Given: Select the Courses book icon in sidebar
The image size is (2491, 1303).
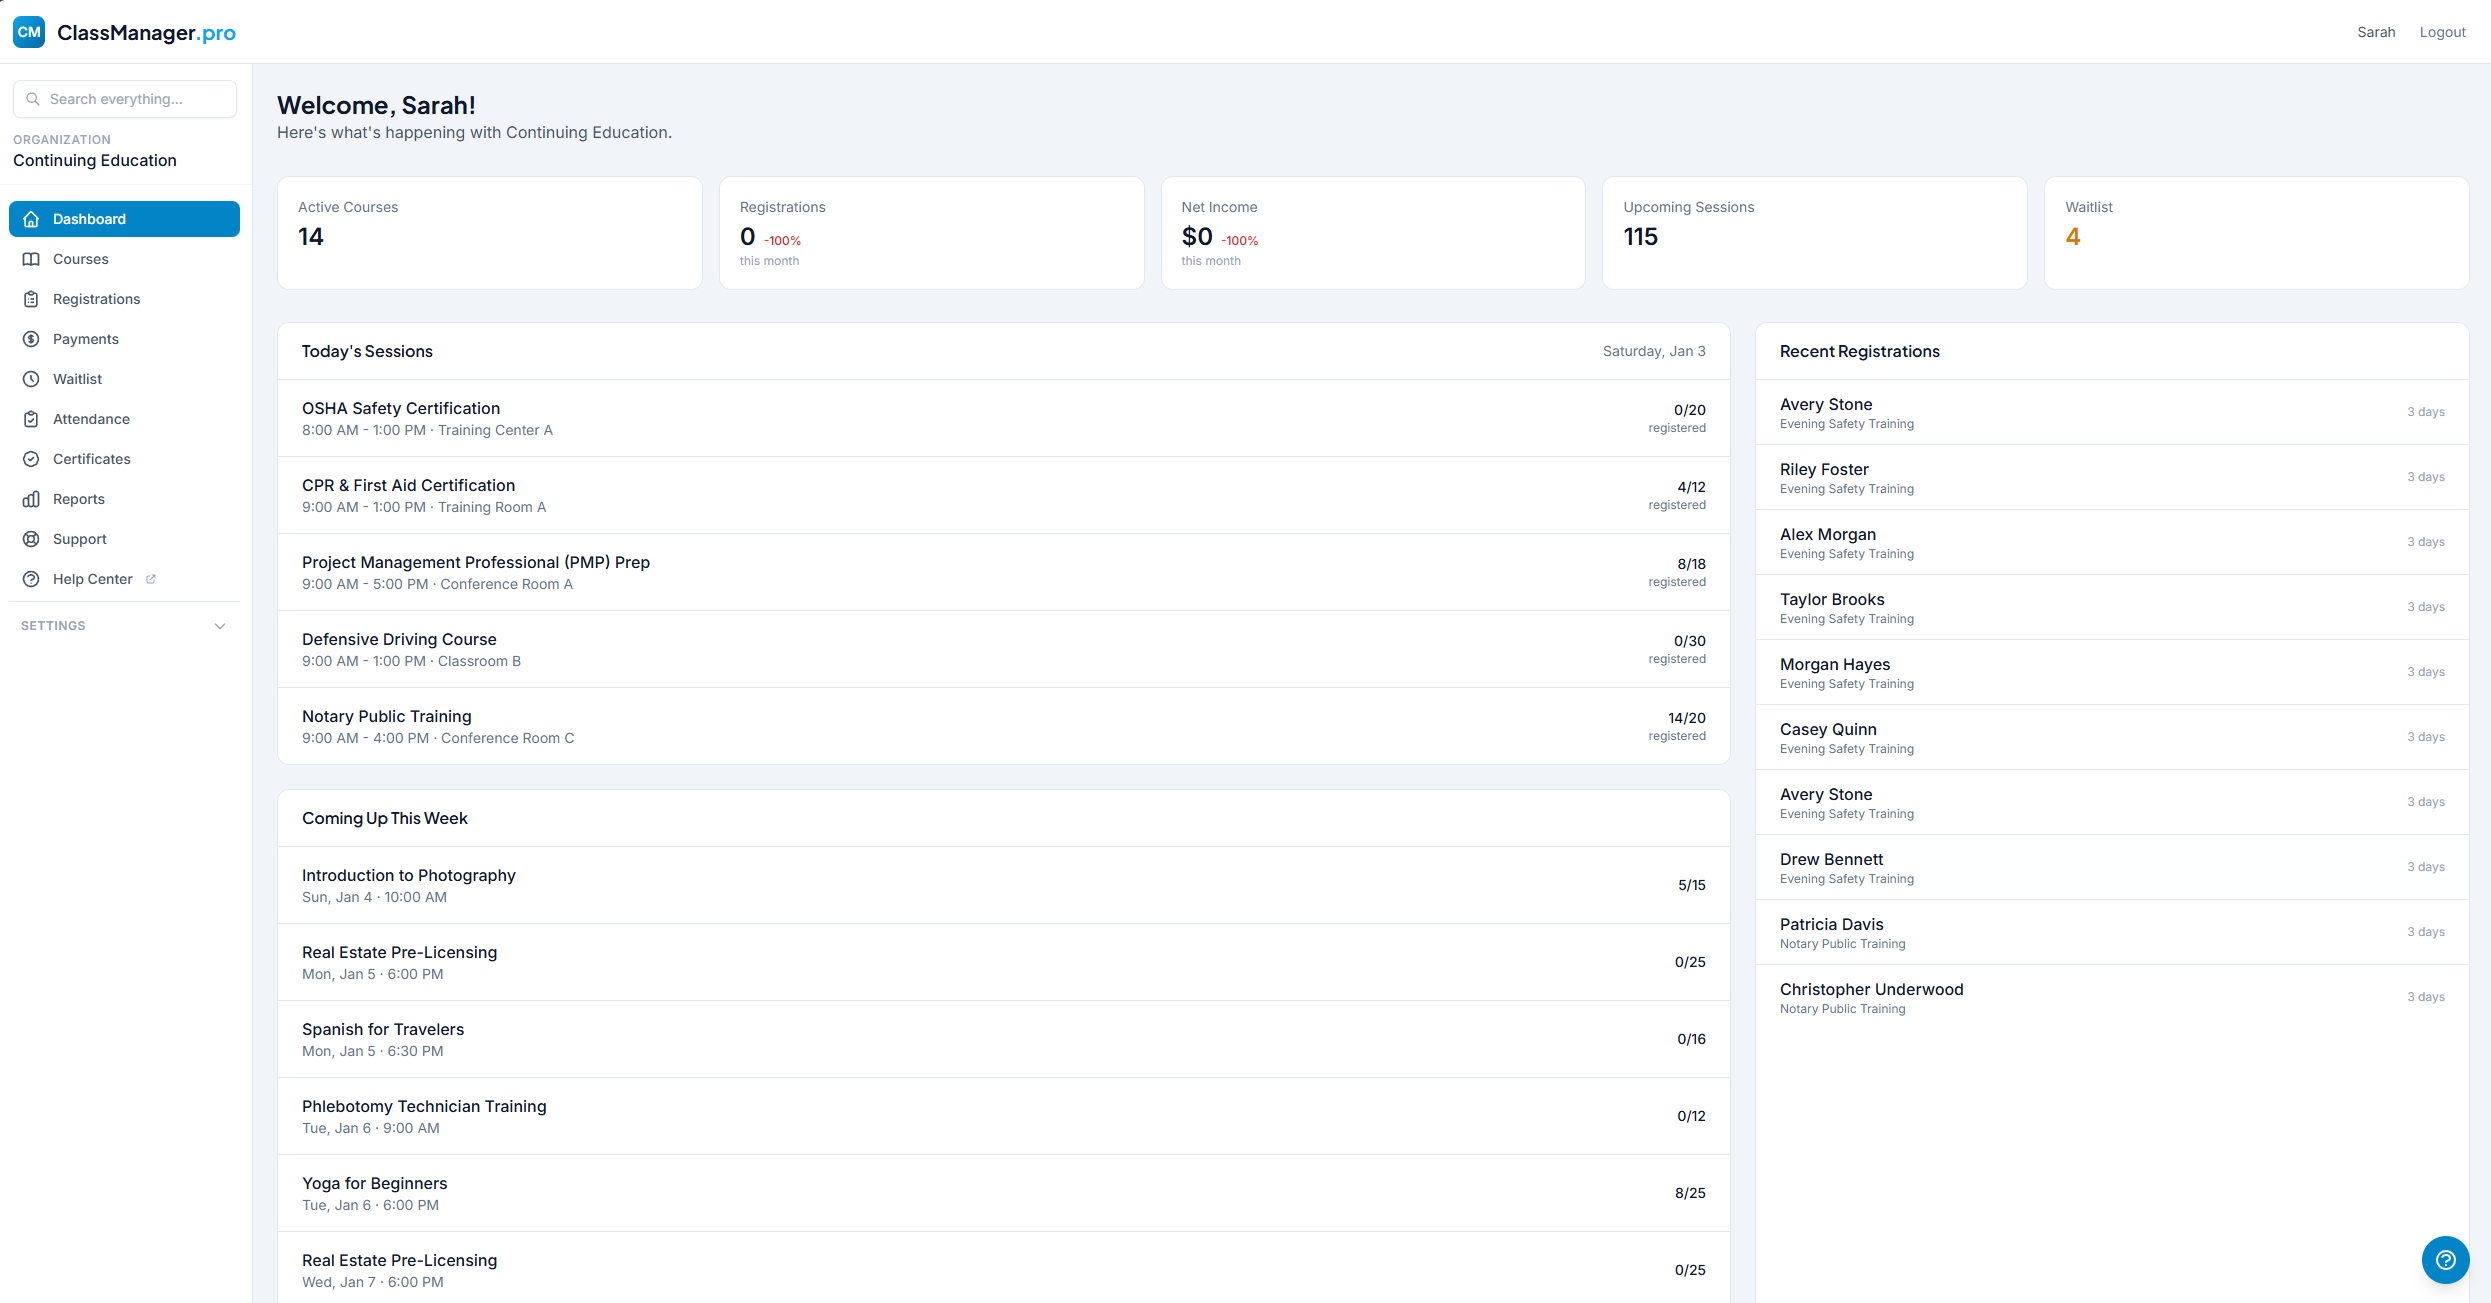Looking at the screenshot, I should 31,259.
